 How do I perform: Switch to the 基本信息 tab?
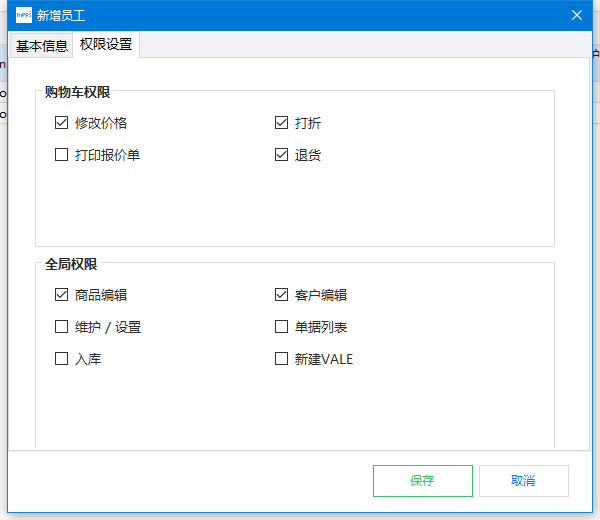(41, 46)
